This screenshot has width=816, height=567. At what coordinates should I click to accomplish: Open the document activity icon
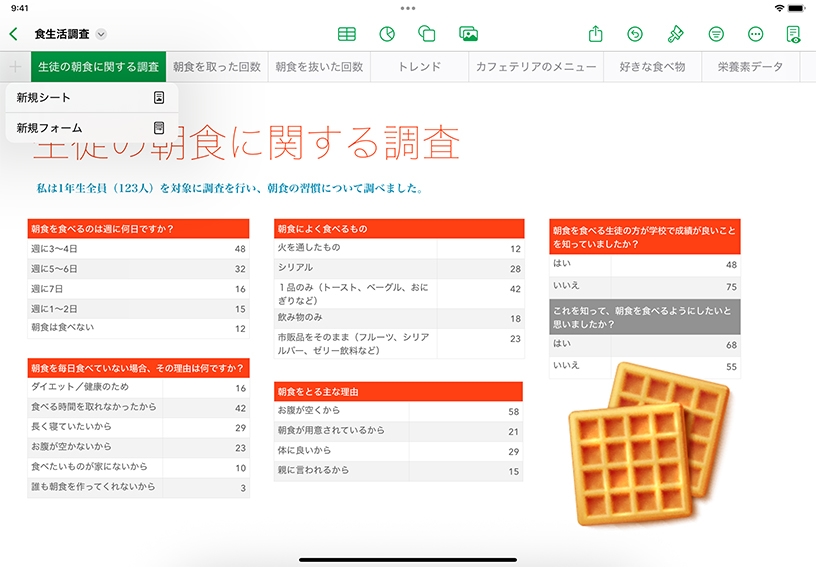coord(794,34)
